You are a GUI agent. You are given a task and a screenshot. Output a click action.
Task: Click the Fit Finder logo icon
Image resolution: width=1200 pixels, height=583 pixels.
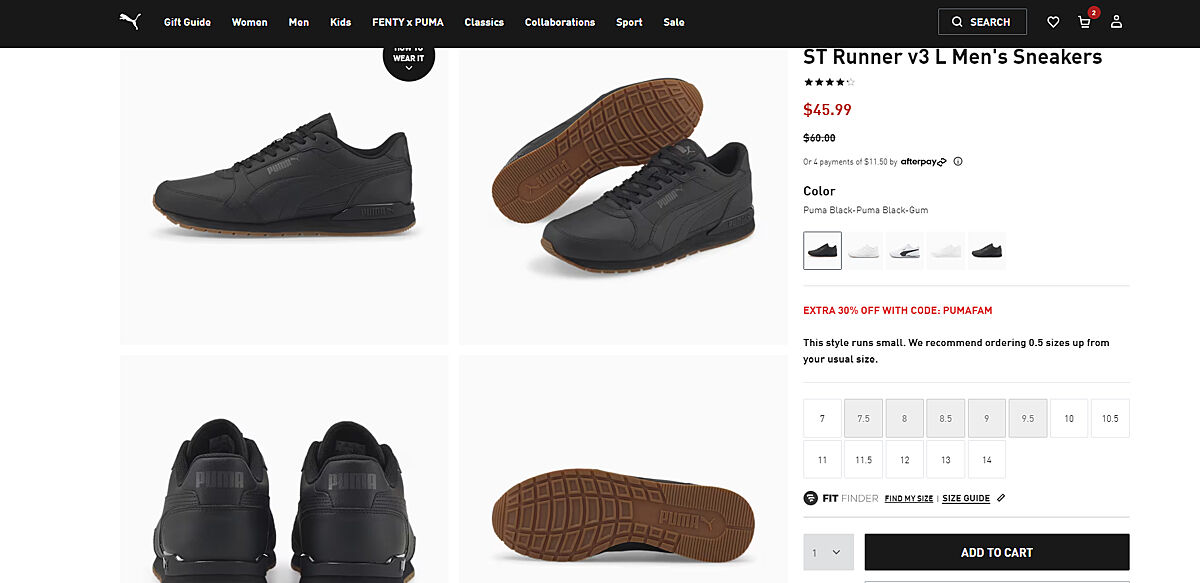coord(811,498)
